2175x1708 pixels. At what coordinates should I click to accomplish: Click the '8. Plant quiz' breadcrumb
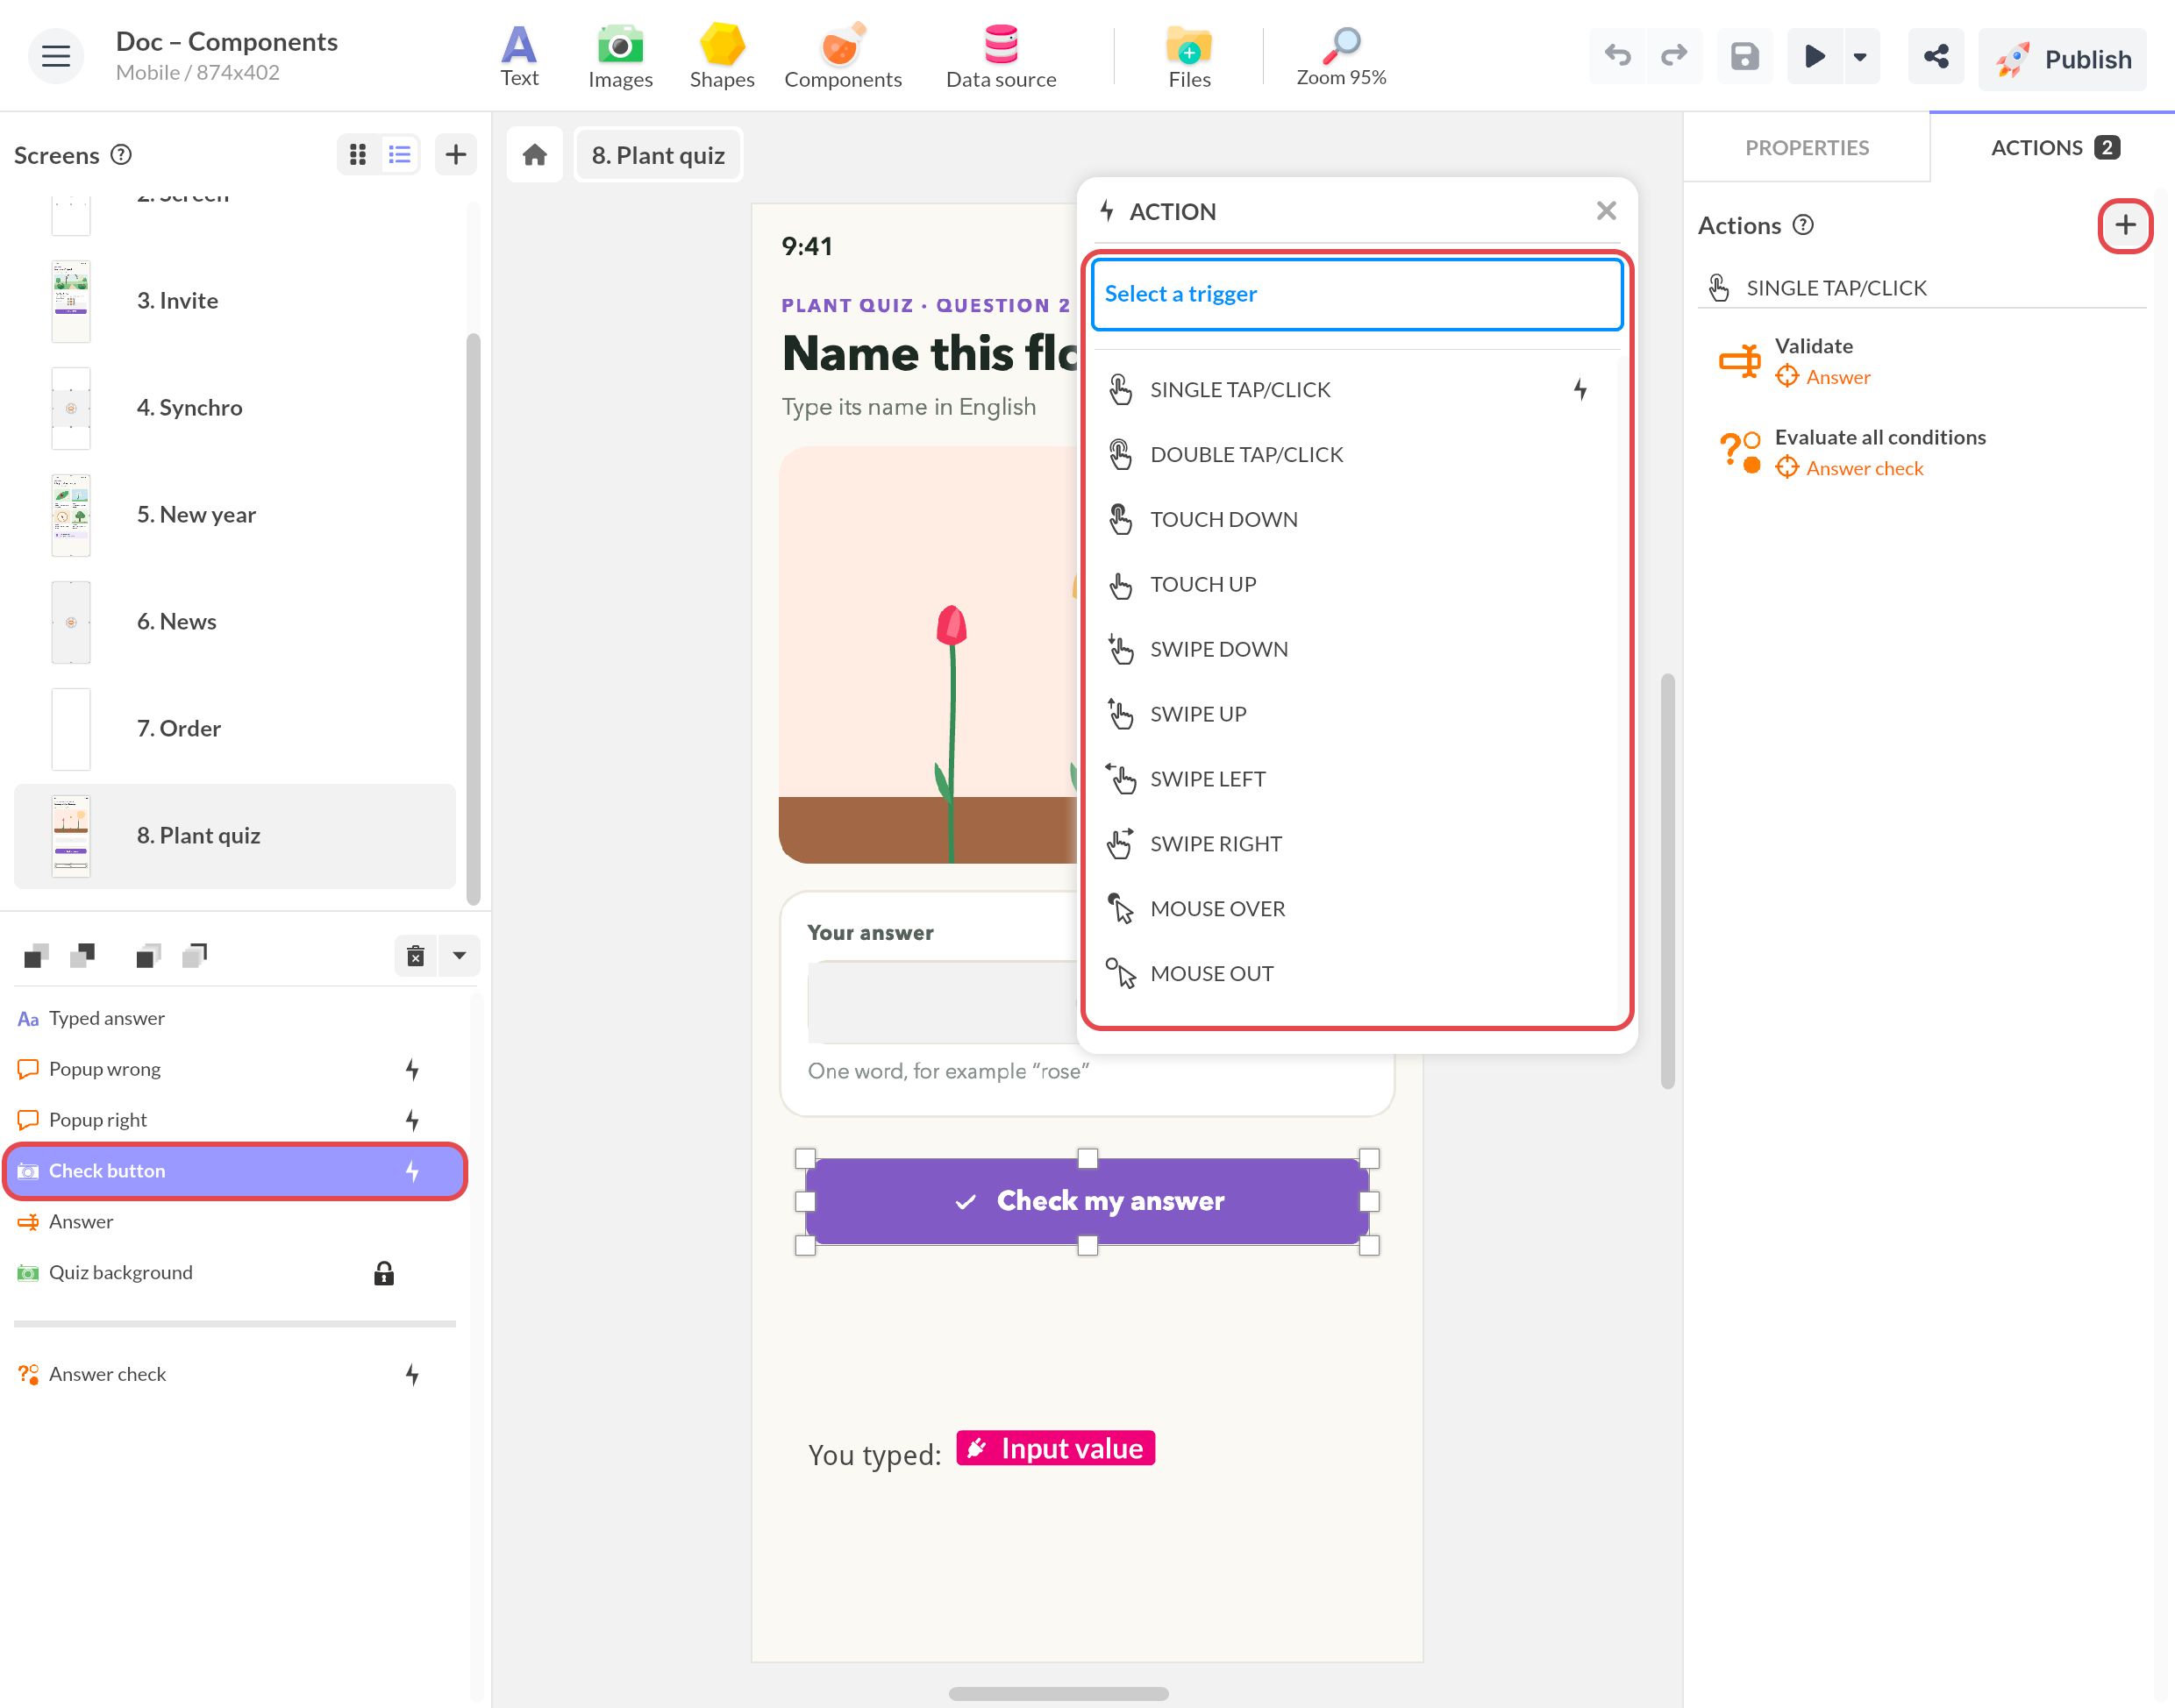pos(658,155)
